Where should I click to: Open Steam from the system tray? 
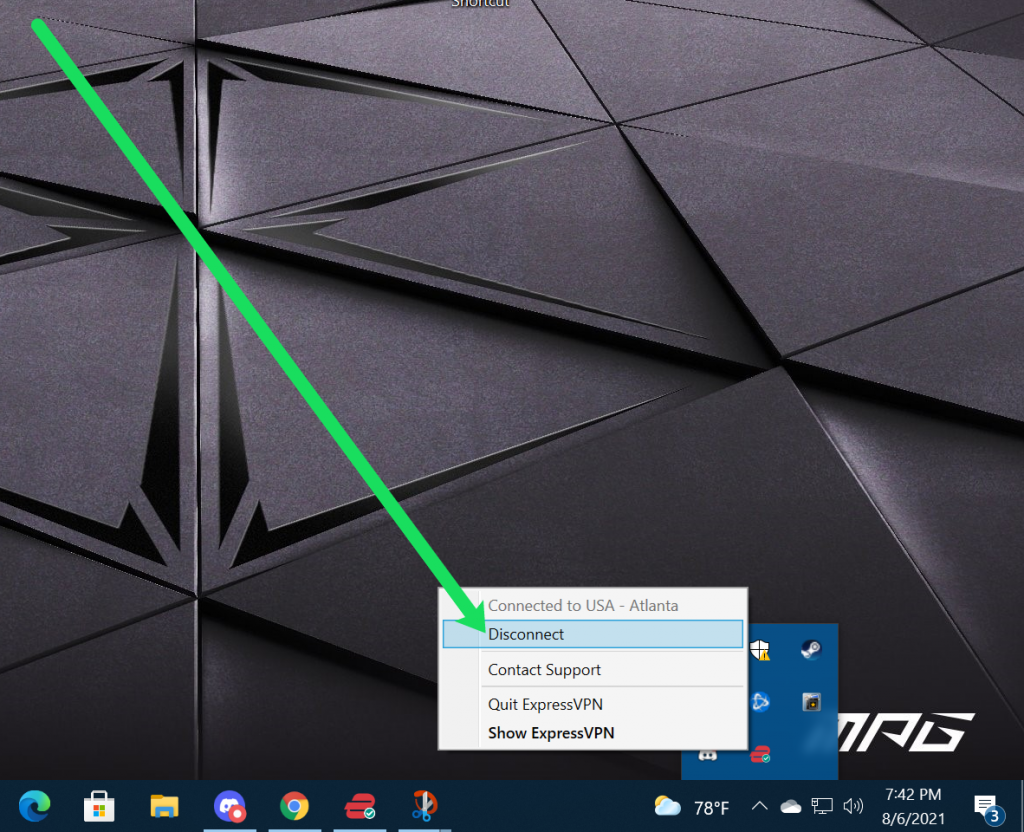coord(812,650)
